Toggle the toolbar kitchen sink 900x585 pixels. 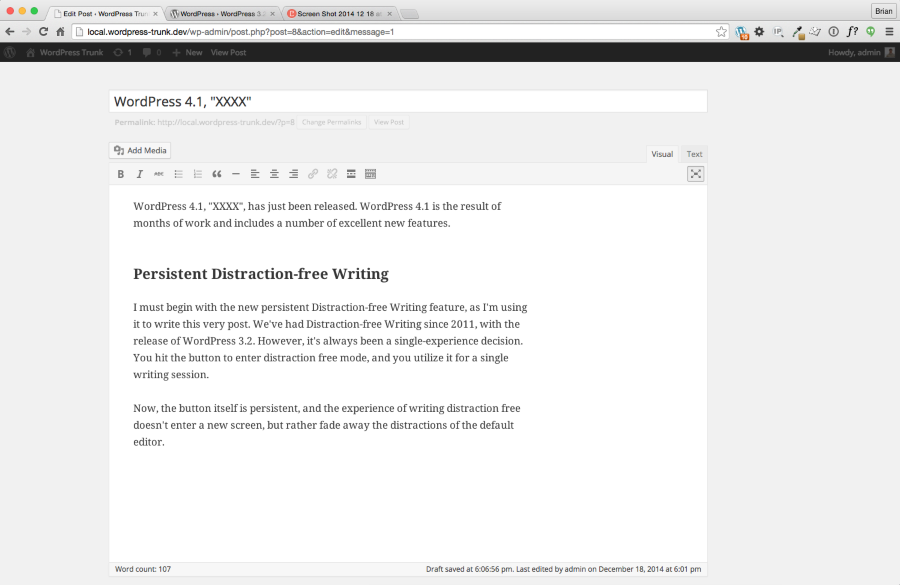[370, 174]
